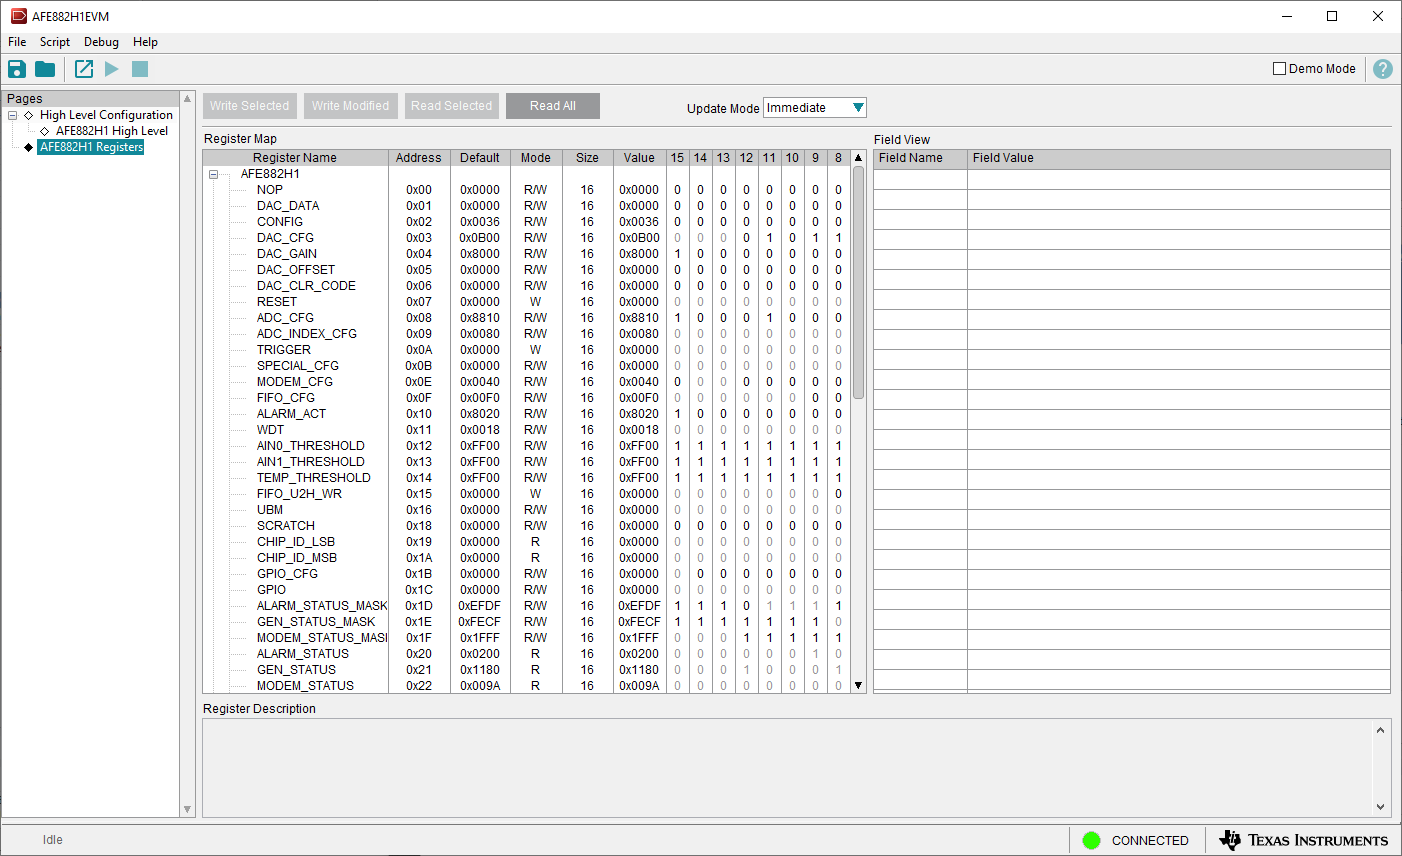
Task: Click the Texas Instruments logo
Action: coord(1304,840)
